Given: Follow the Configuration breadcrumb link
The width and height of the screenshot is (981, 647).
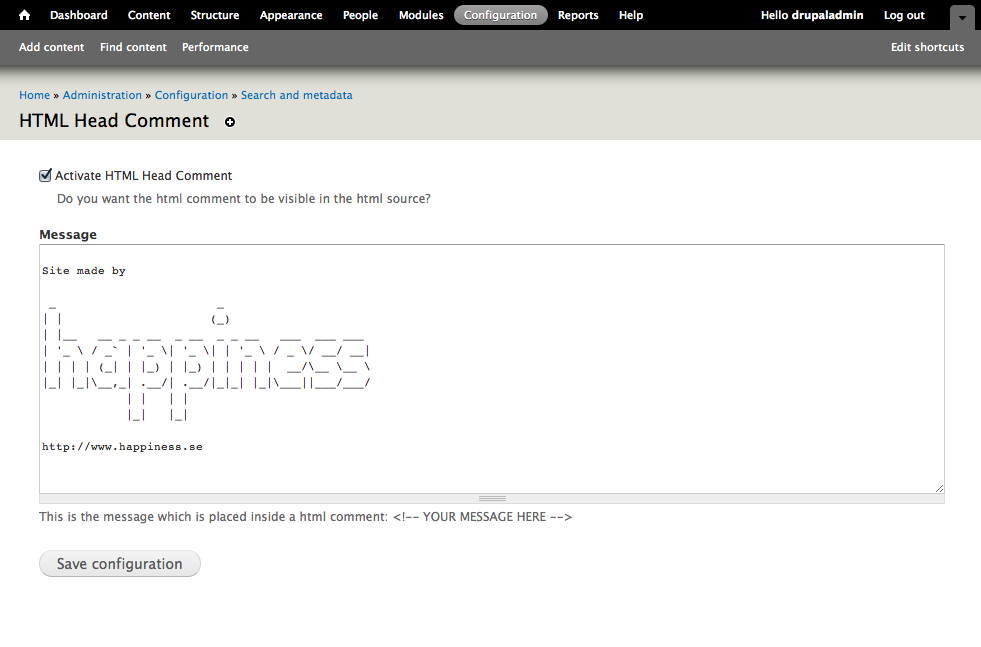Looking at the screenshot, I should pos(191,95).
